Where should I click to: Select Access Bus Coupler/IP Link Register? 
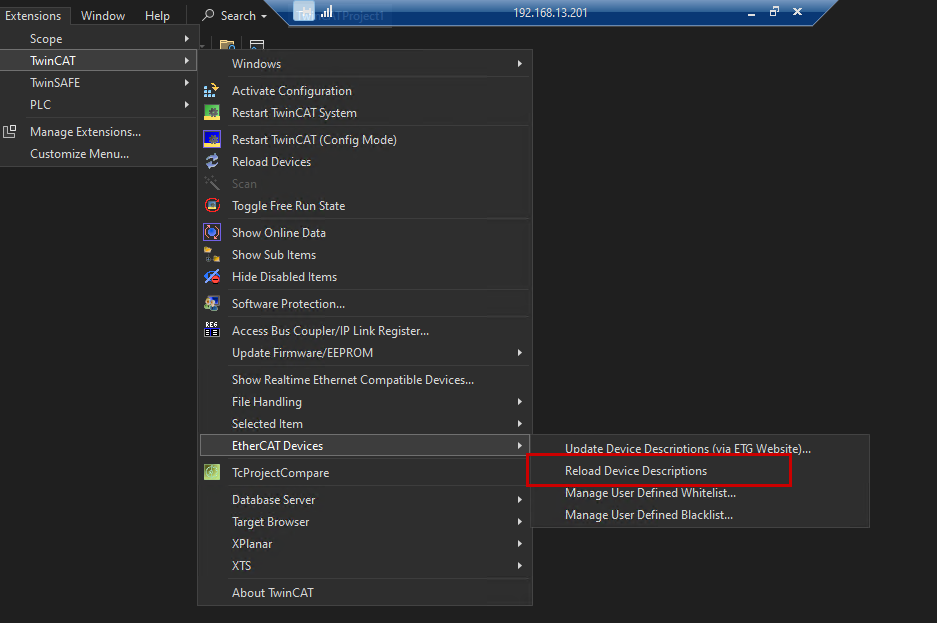pyautogui.click(x=365, y=330)
